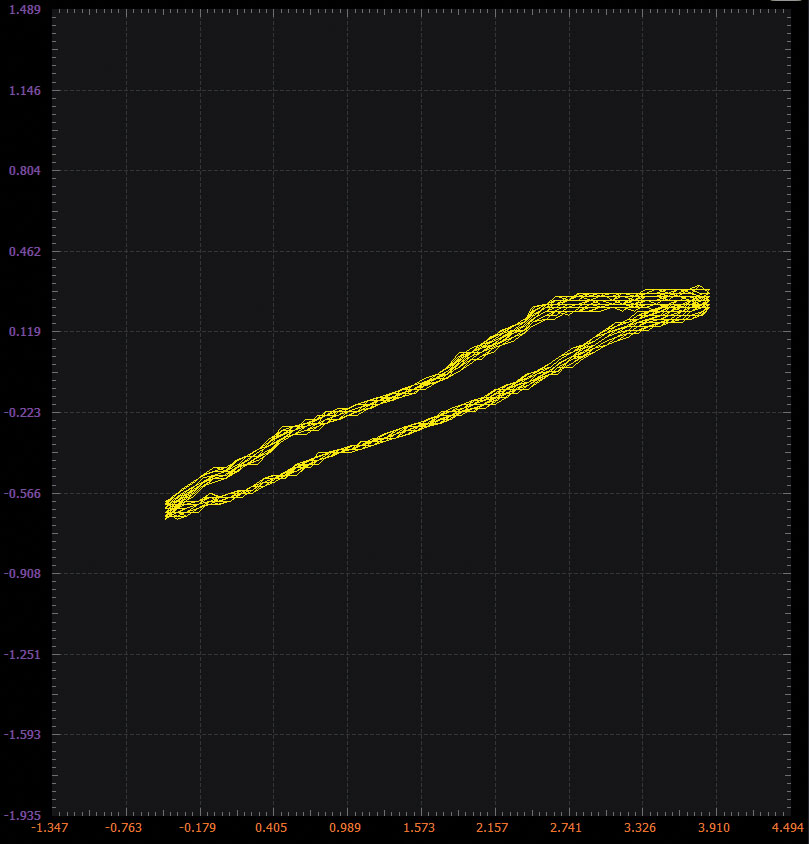Click the -0.179 X-axis tick label

tap(198, 828)
